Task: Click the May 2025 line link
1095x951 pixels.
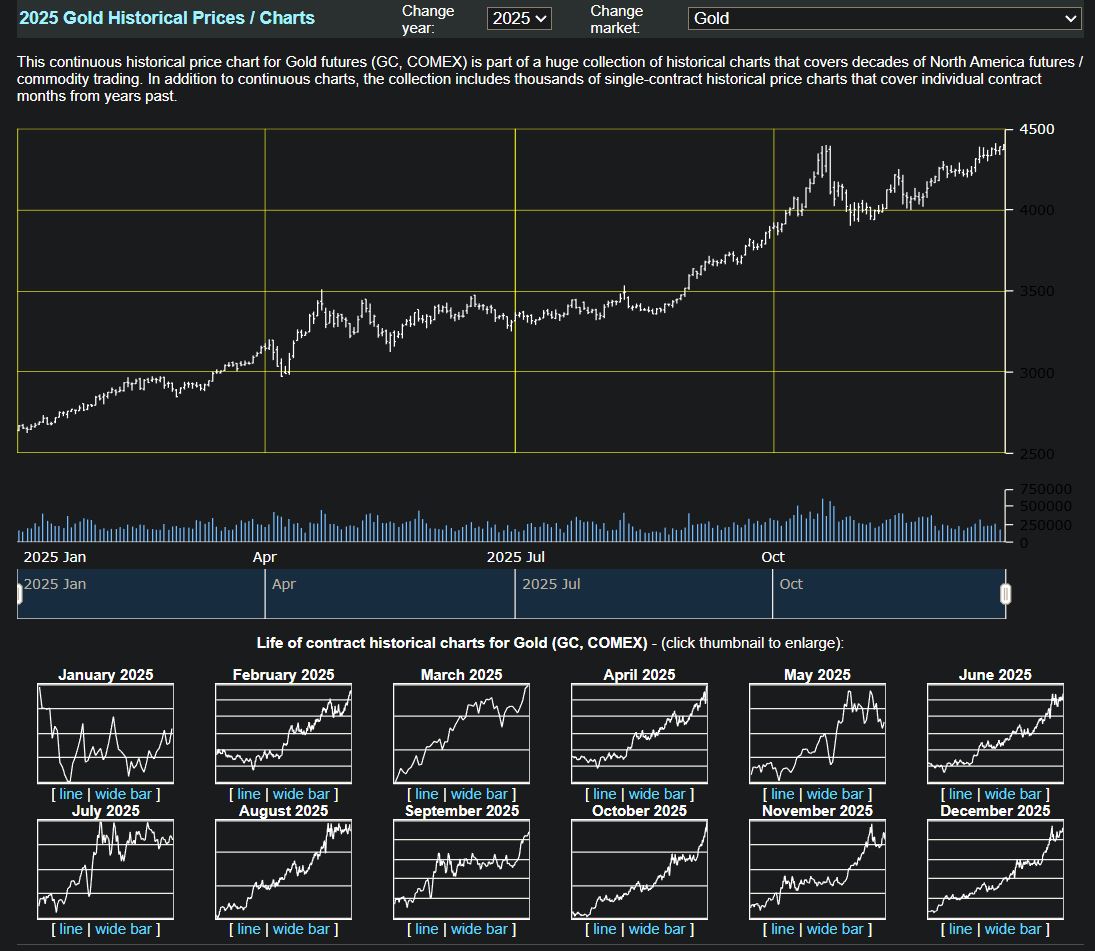Action: pos(783,794)
